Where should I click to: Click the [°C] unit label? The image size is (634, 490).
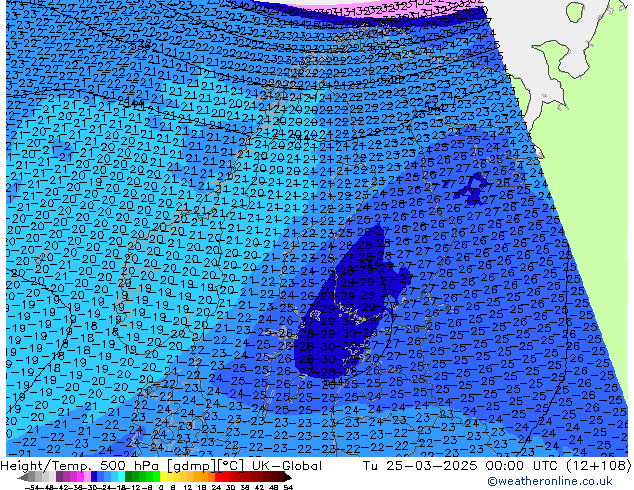coord(228,466)
